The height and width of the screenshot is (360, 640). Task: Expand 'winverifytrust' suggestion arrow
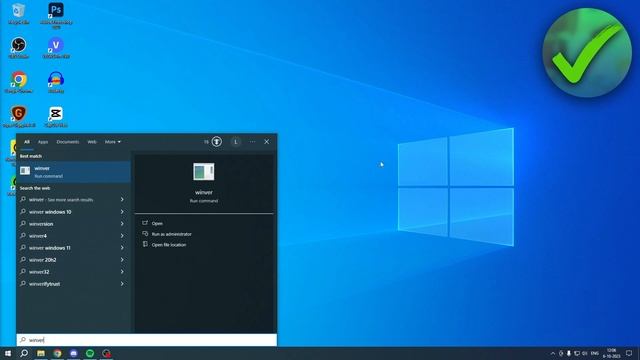(x=122, y=284)
